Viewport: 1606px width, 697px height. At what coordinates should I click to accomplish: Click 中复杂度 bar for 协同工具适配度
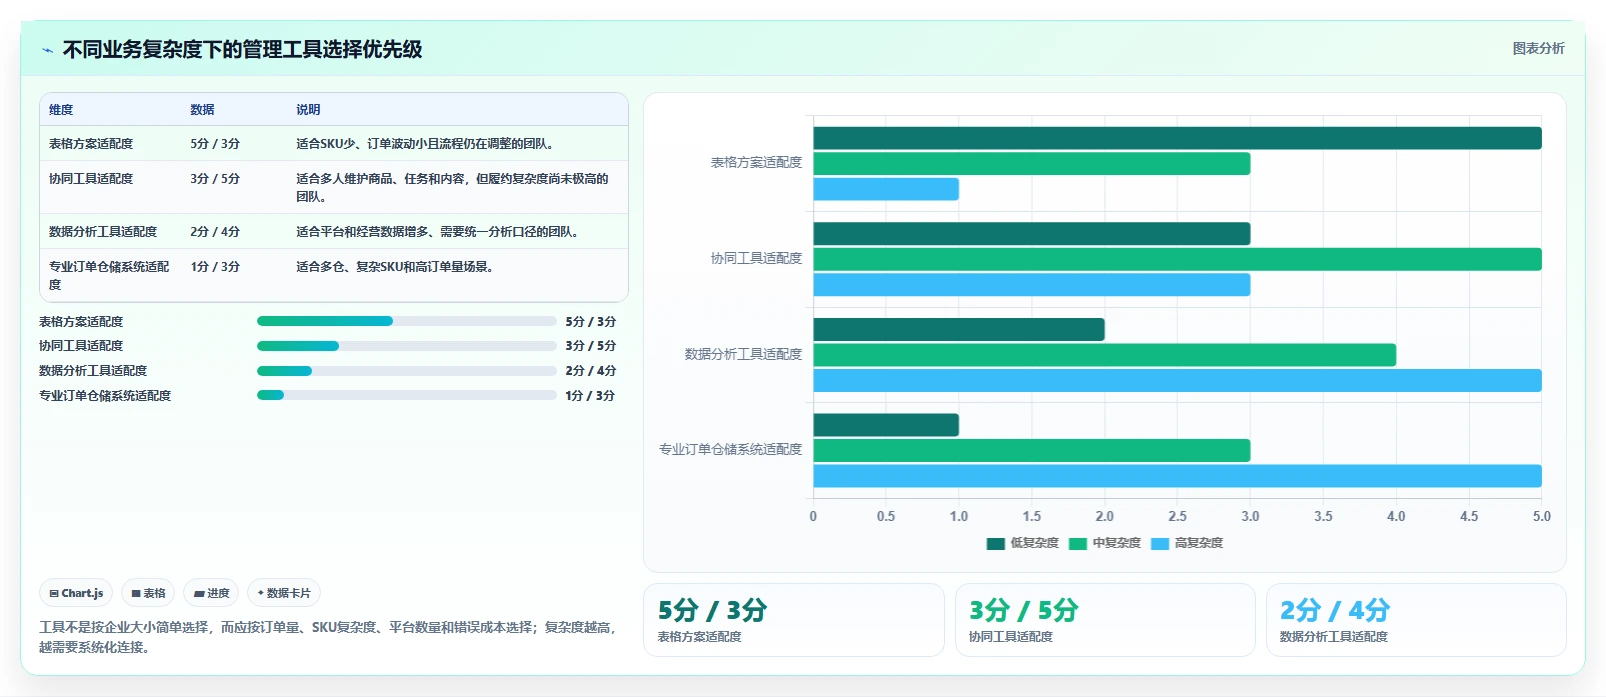(1177, 259)
